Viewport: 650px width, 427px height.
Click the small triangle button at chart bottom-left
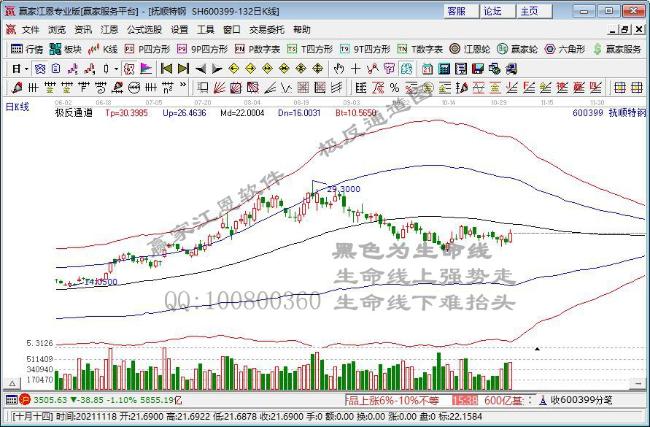point(12,383)
